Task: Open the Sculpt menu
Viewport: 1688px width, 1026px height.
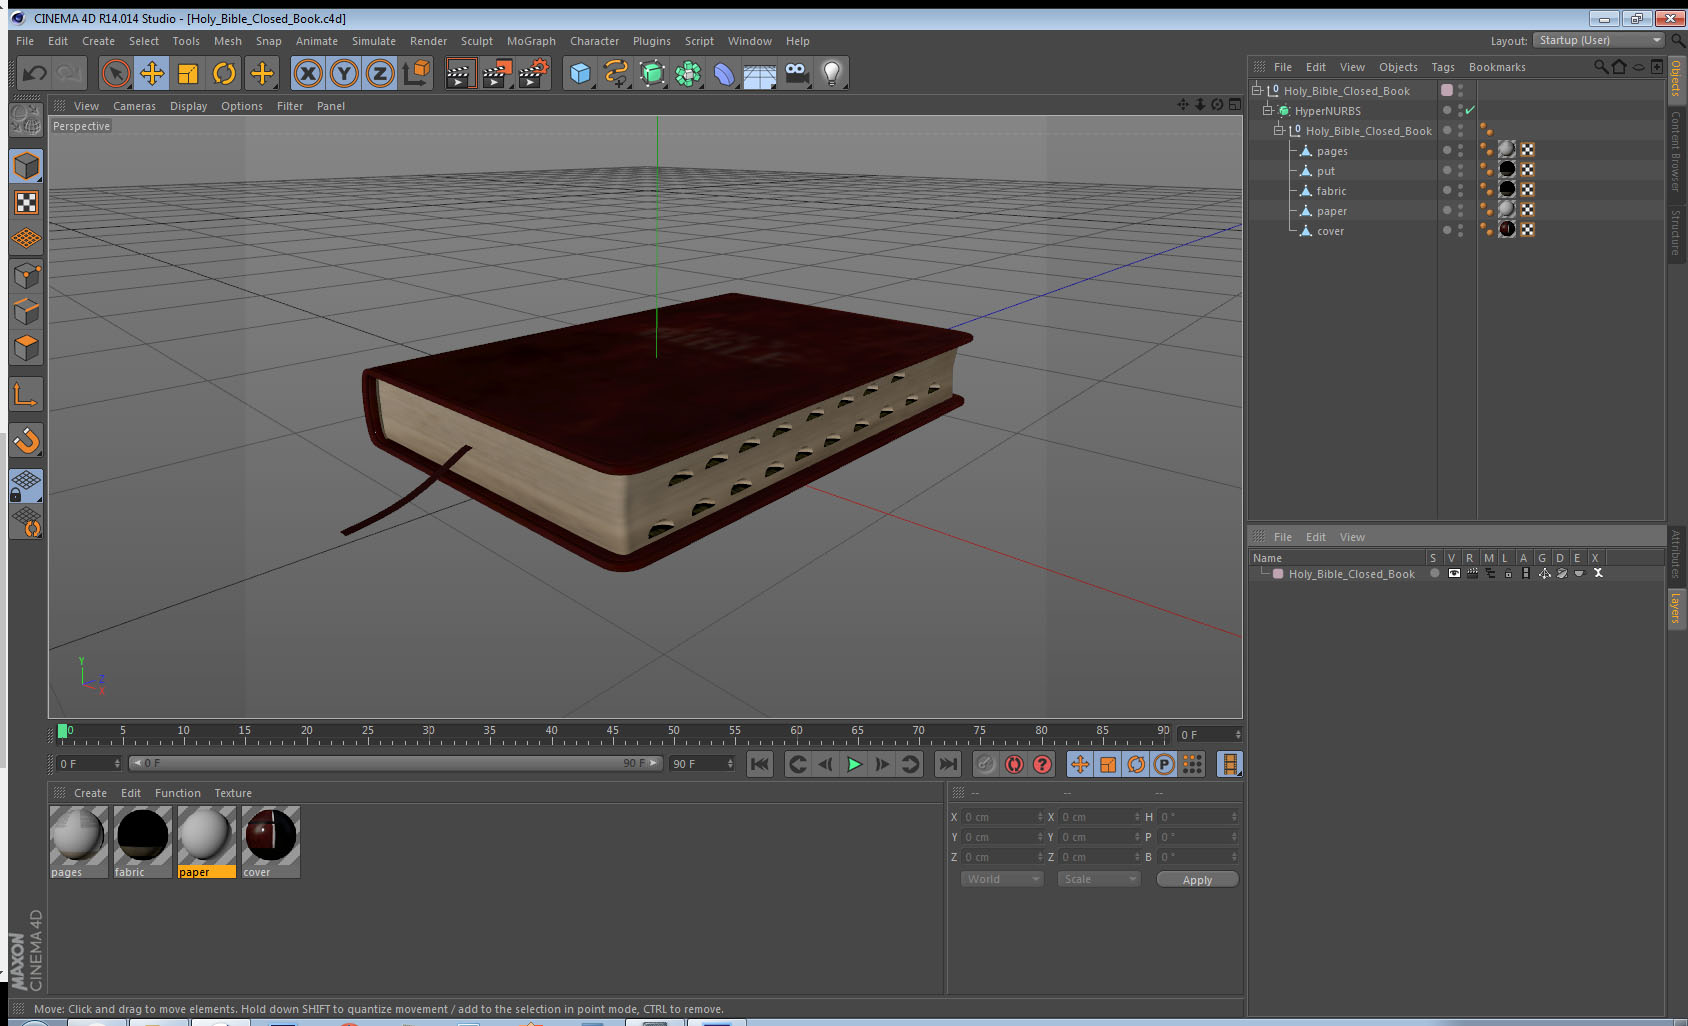Action: click(476, 41)
